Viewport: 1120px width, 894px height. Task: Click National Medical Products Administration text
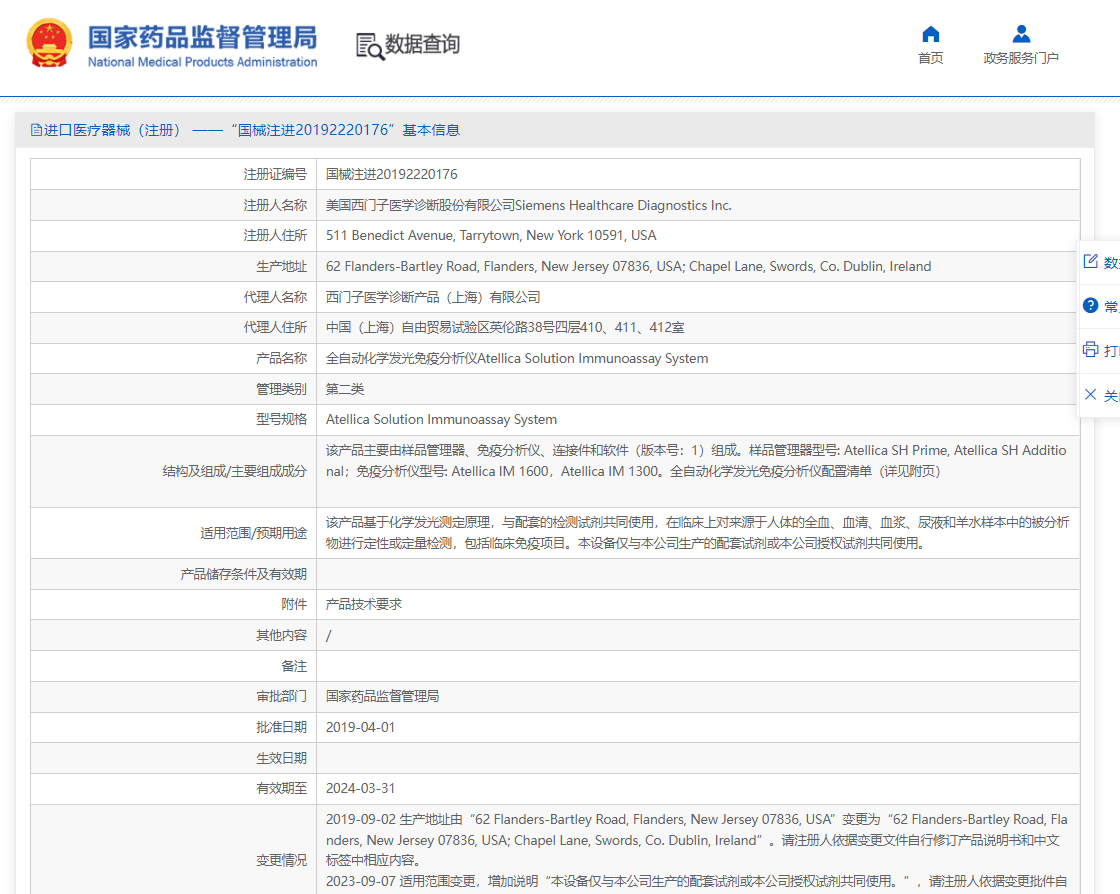click(203, 62)
